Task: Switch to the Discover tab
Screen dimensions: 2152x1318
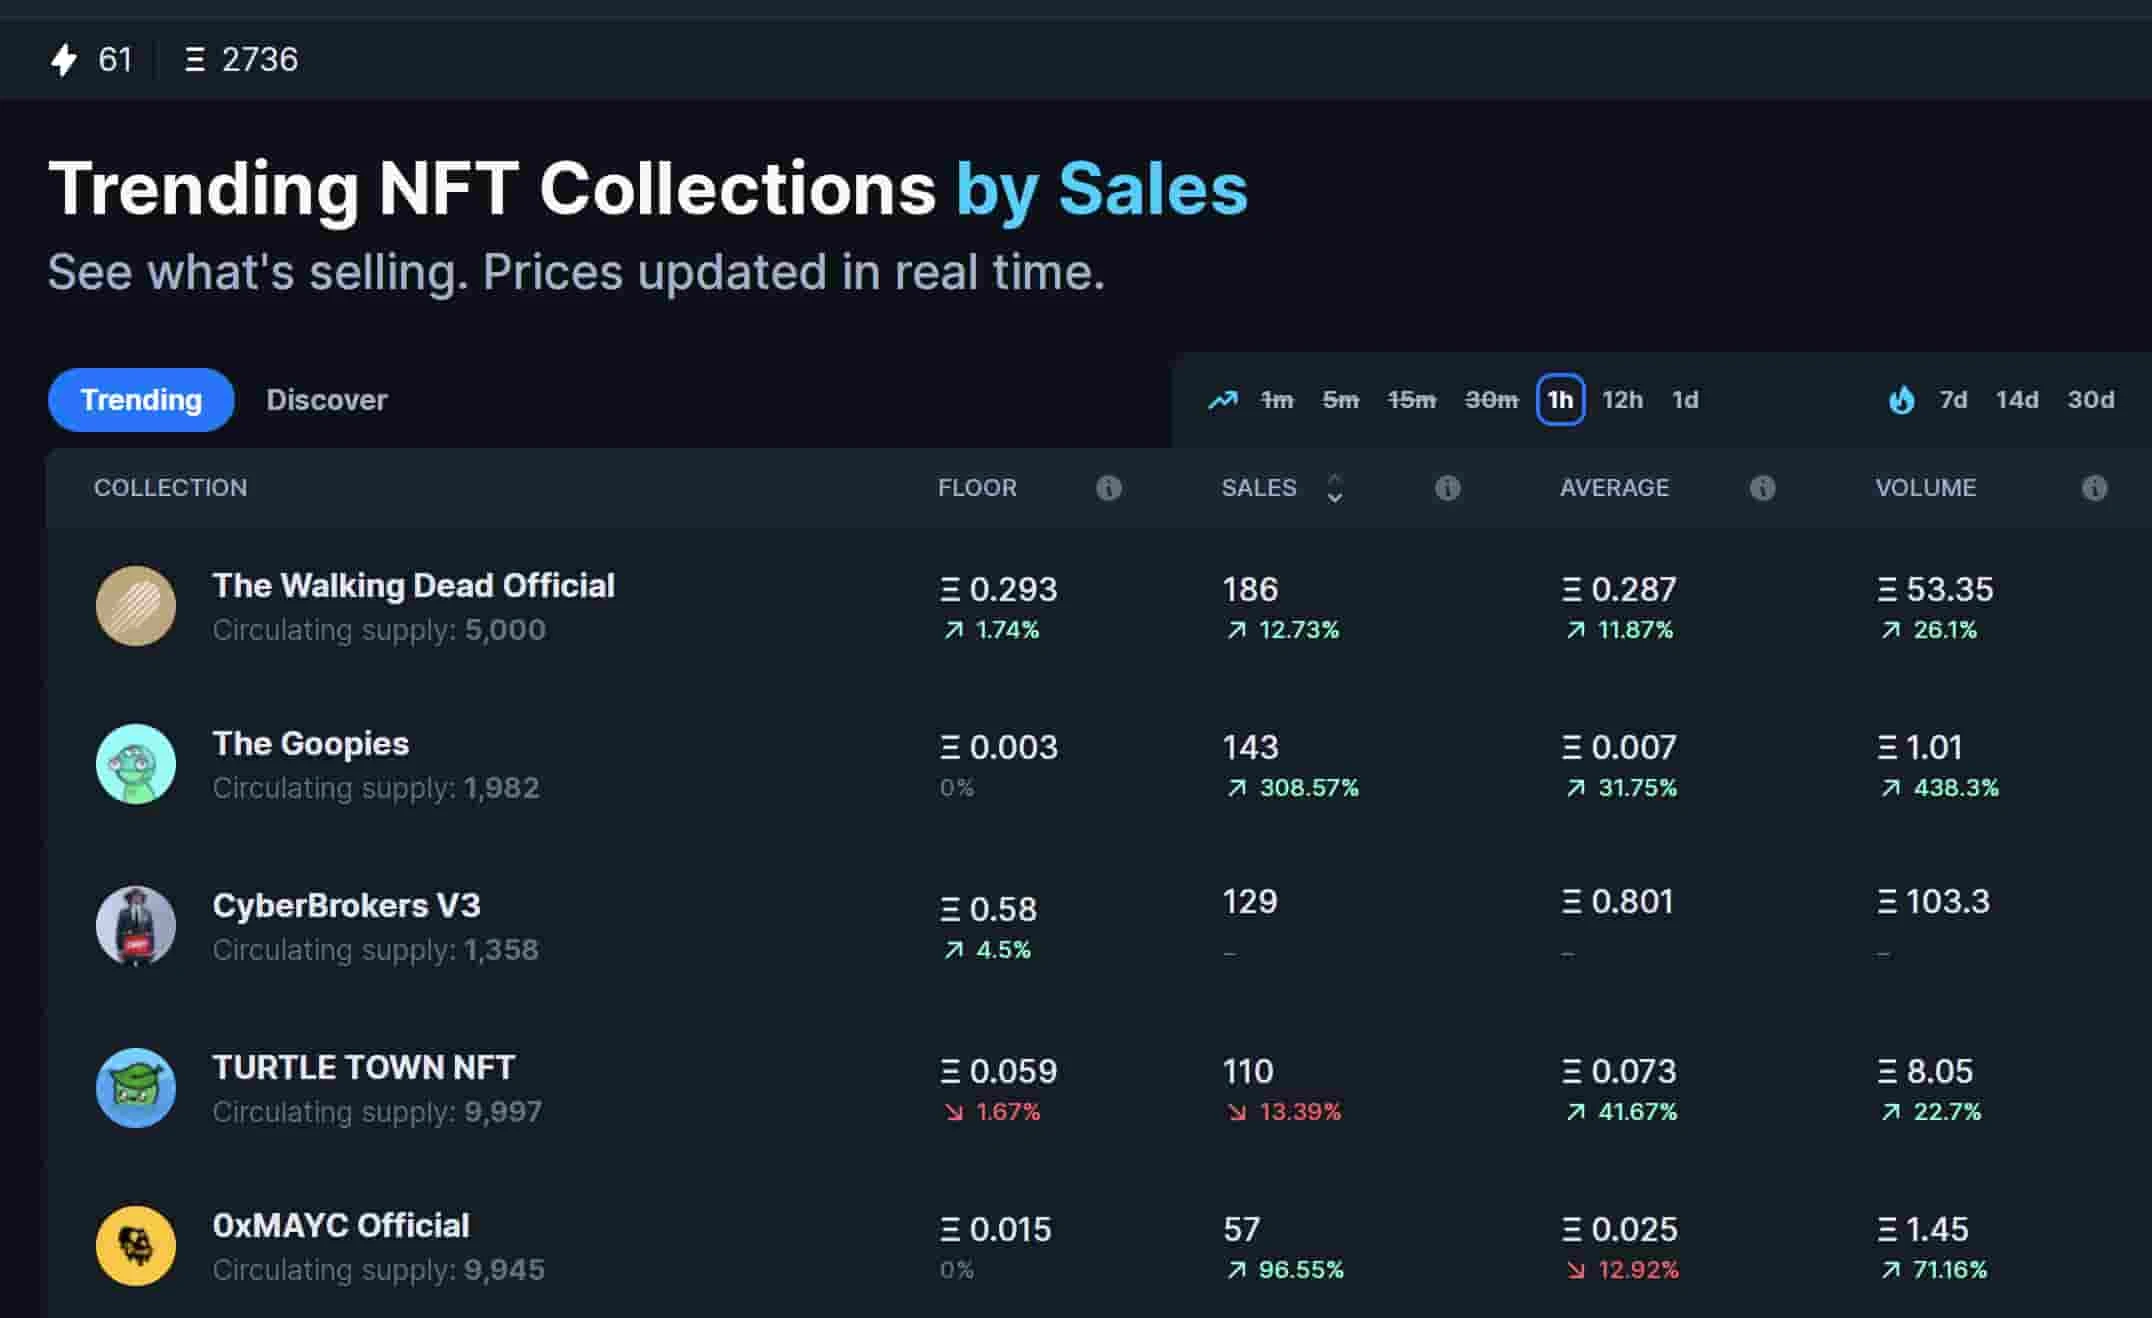Action: [326, 400]
